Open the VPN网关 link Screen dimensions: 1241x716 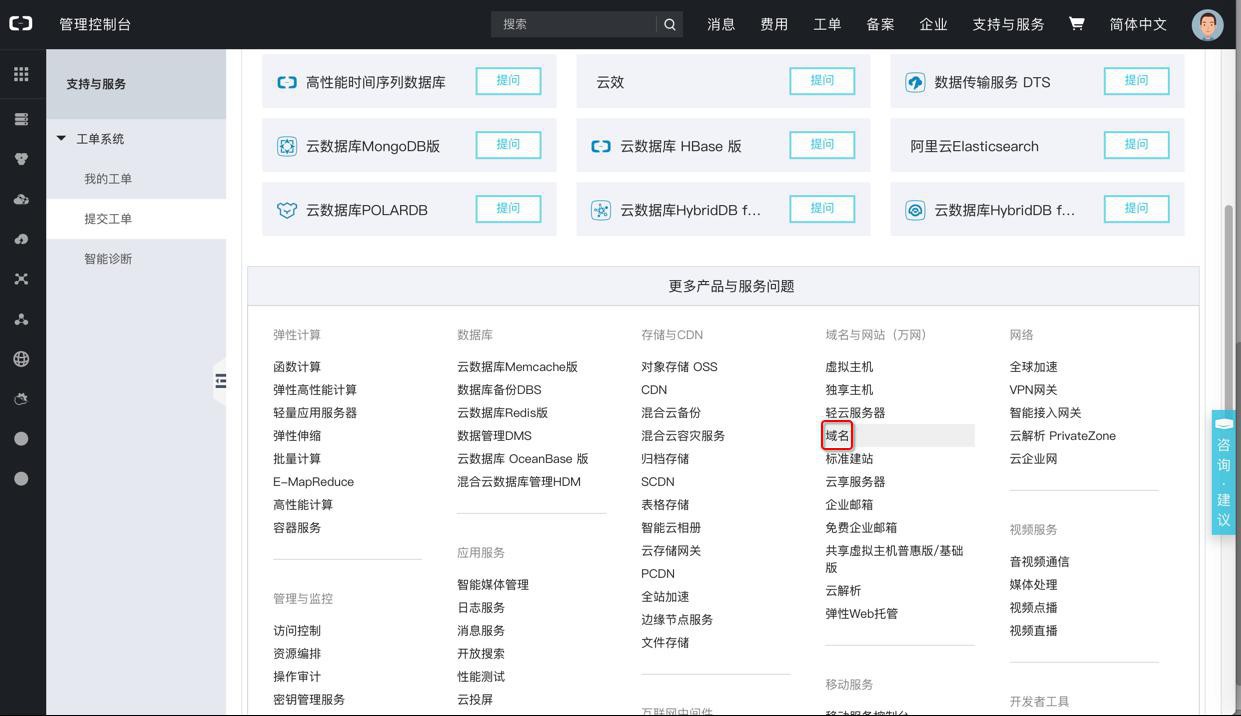point(1033,390)
